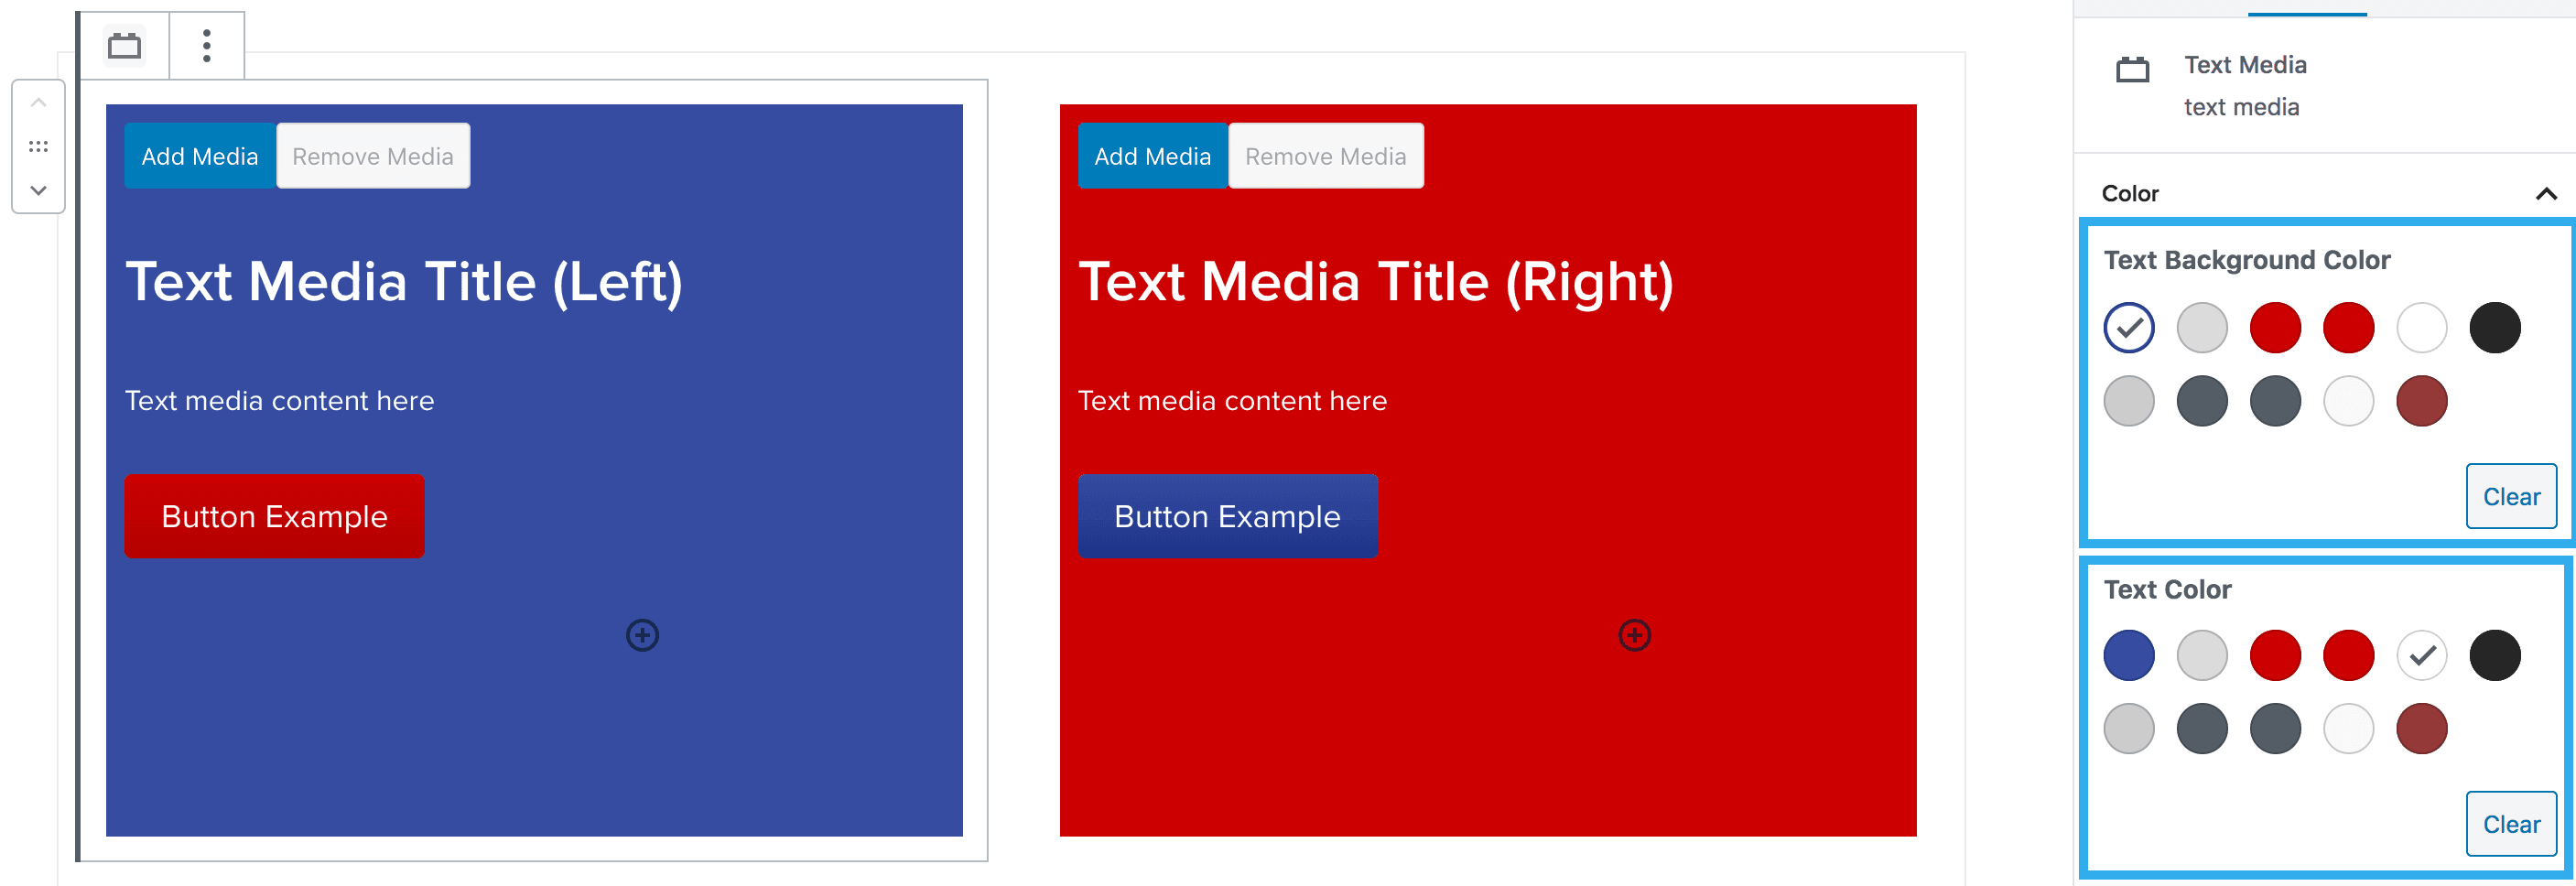Click the plus icon inside the red media area

coord(1634,635)
